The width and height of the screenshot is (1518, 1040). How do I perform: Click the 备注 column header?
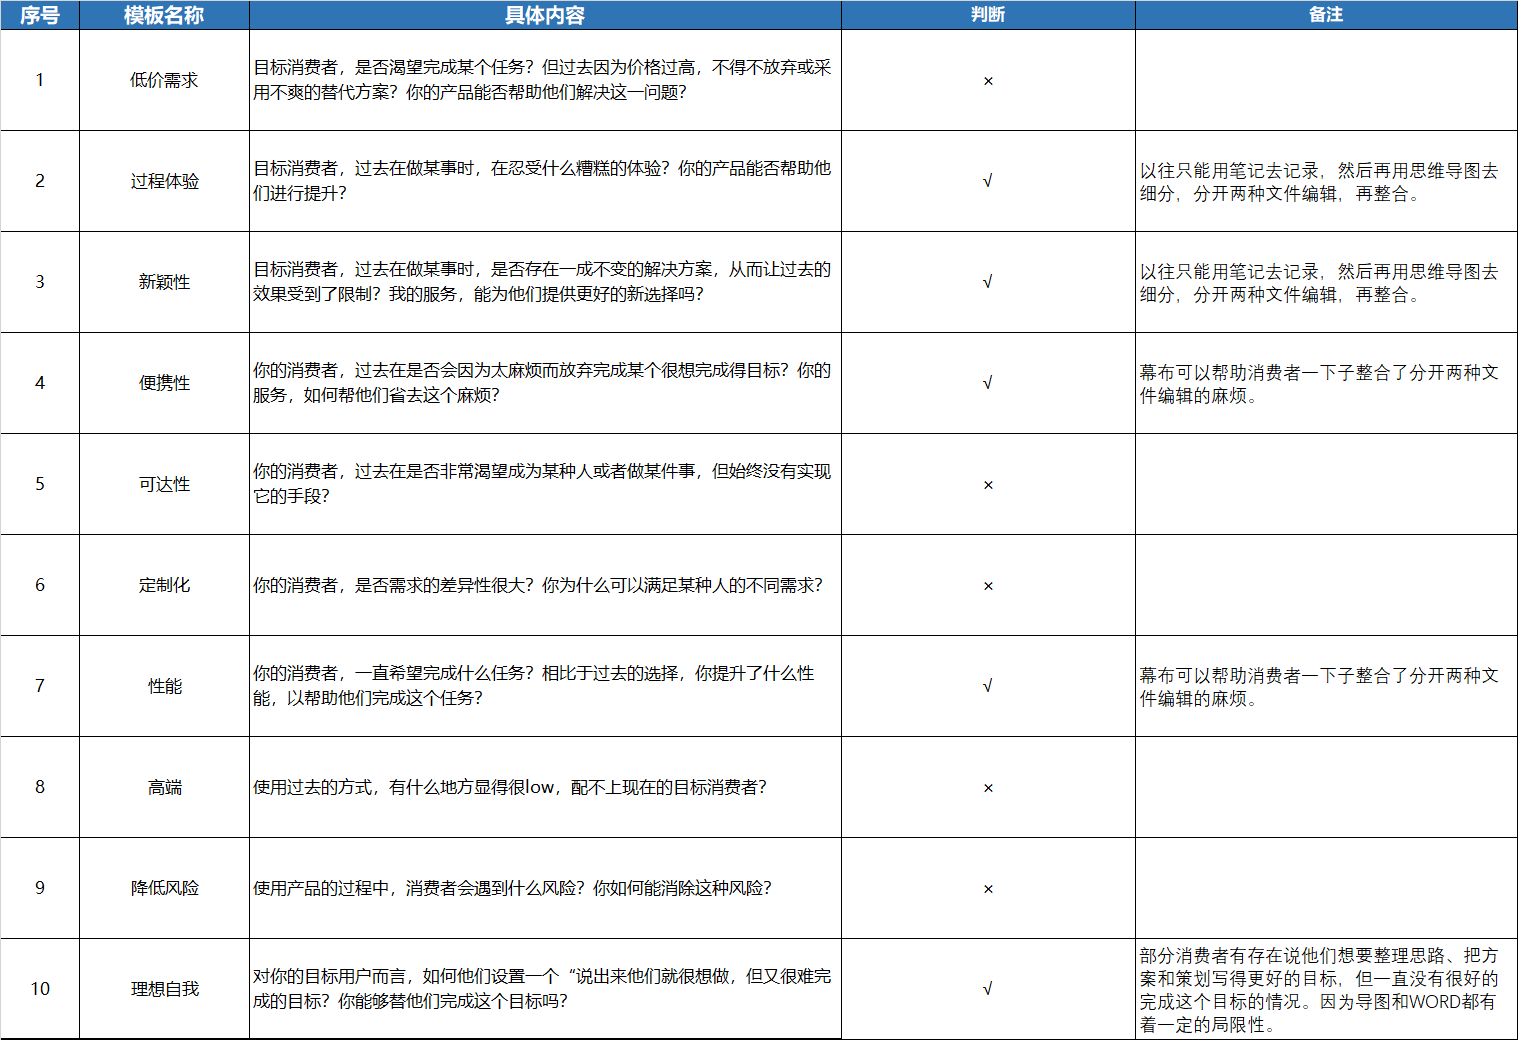(x=1326, y=15)
